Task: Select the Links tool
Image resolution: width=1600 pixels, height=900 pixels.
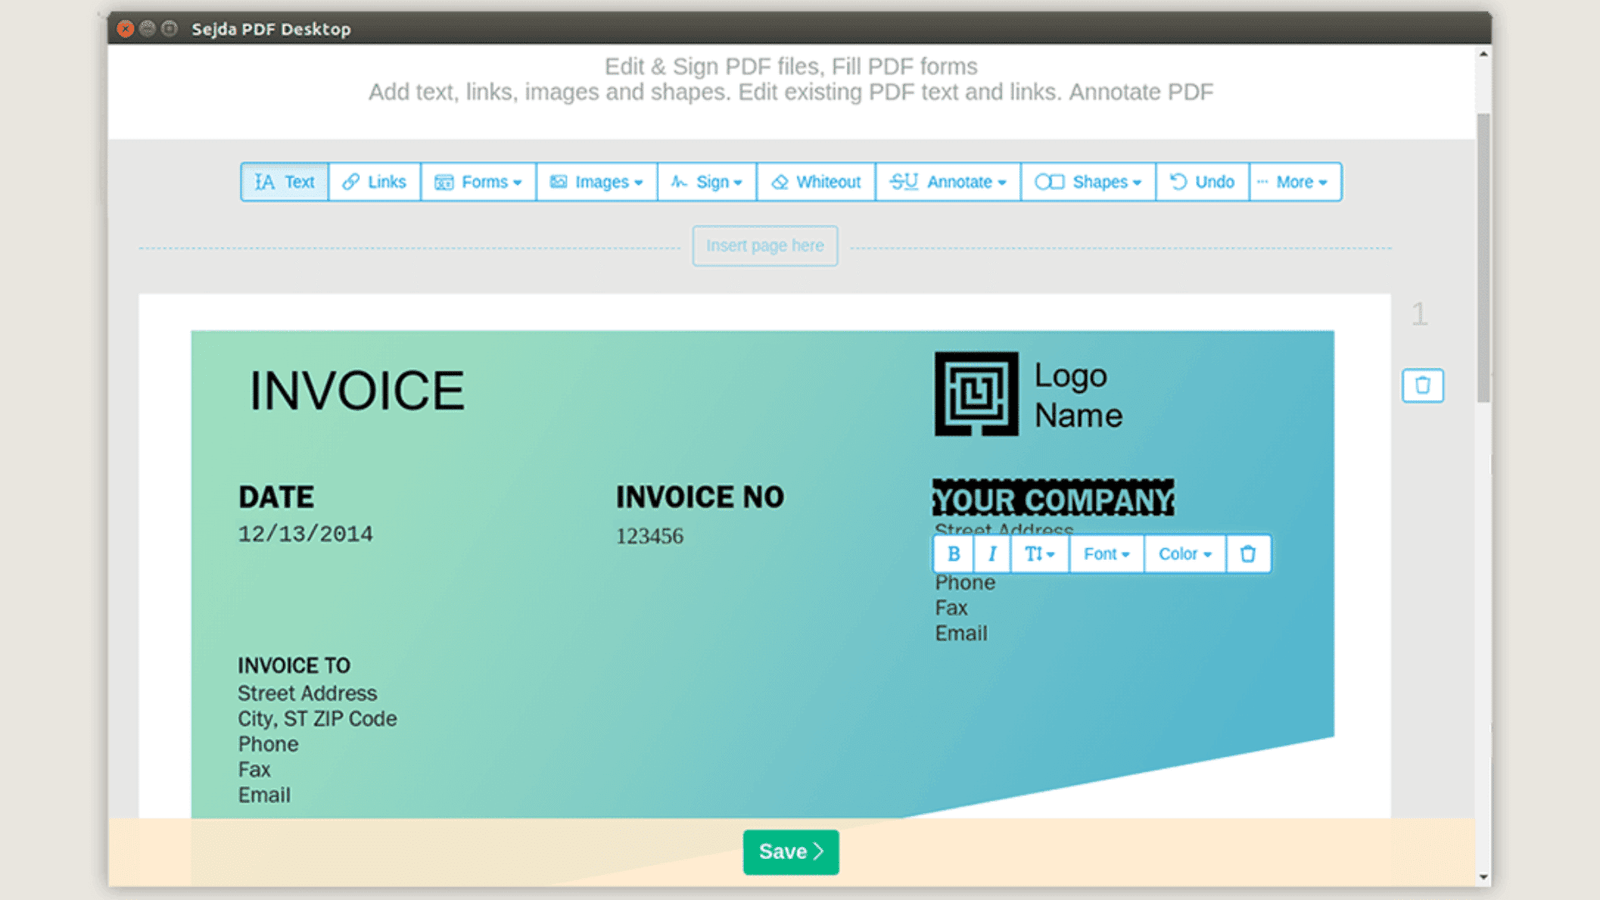Action: (375, 182)
